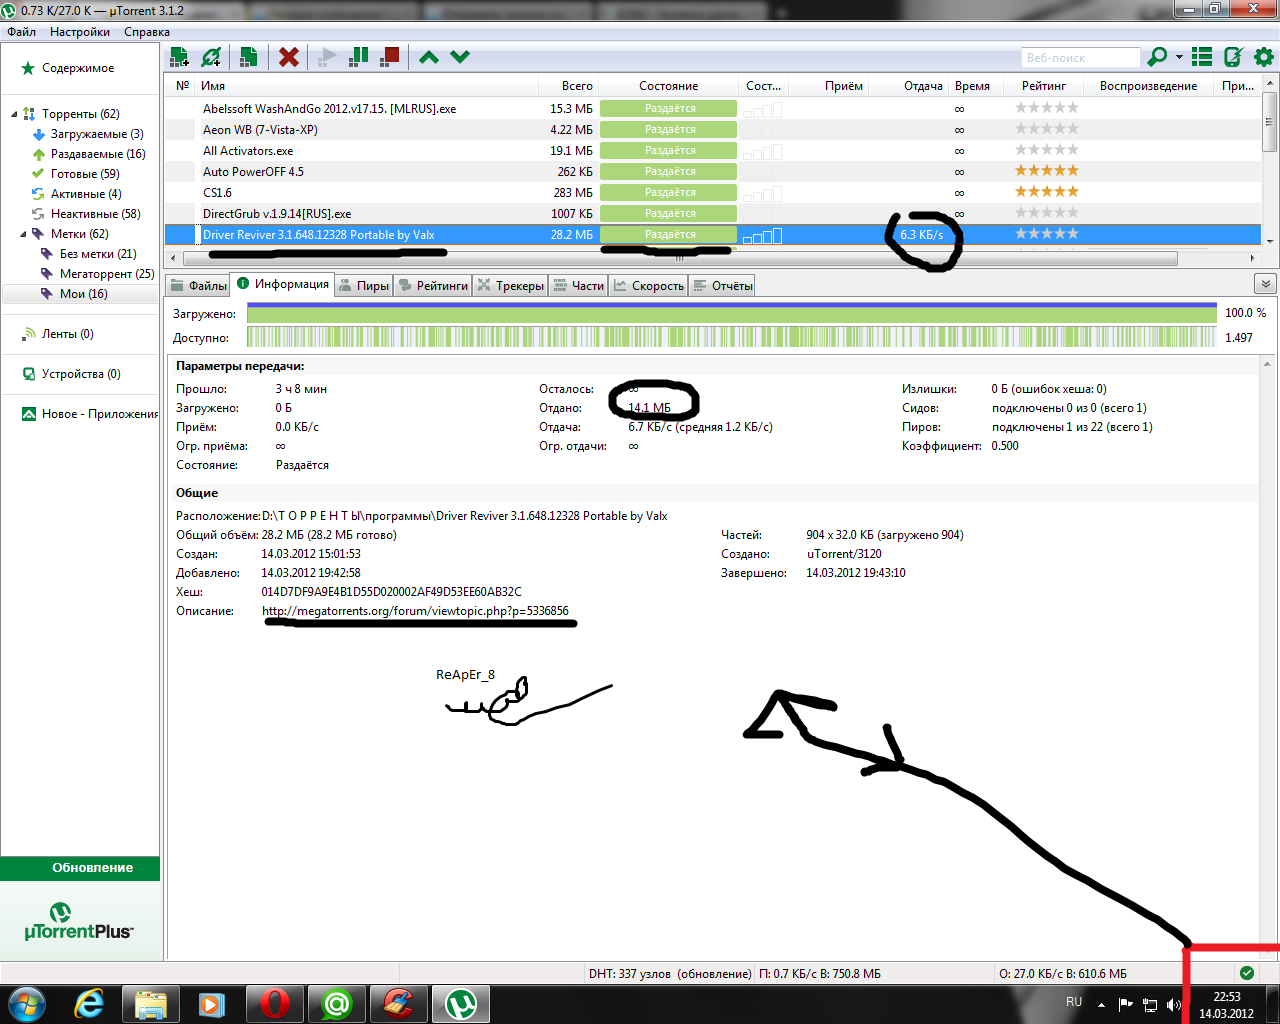Viewport: 1280px width, 1024px height.
Task: Switch to the Файлы tab
Action: [199, 286]
